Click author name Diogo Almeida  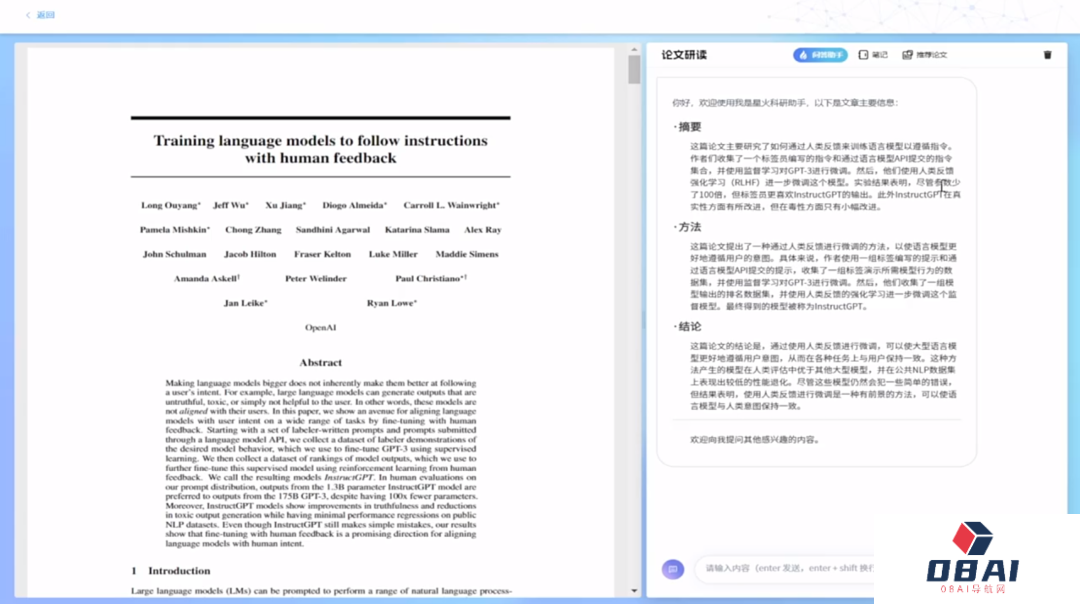tap(355, 205)
